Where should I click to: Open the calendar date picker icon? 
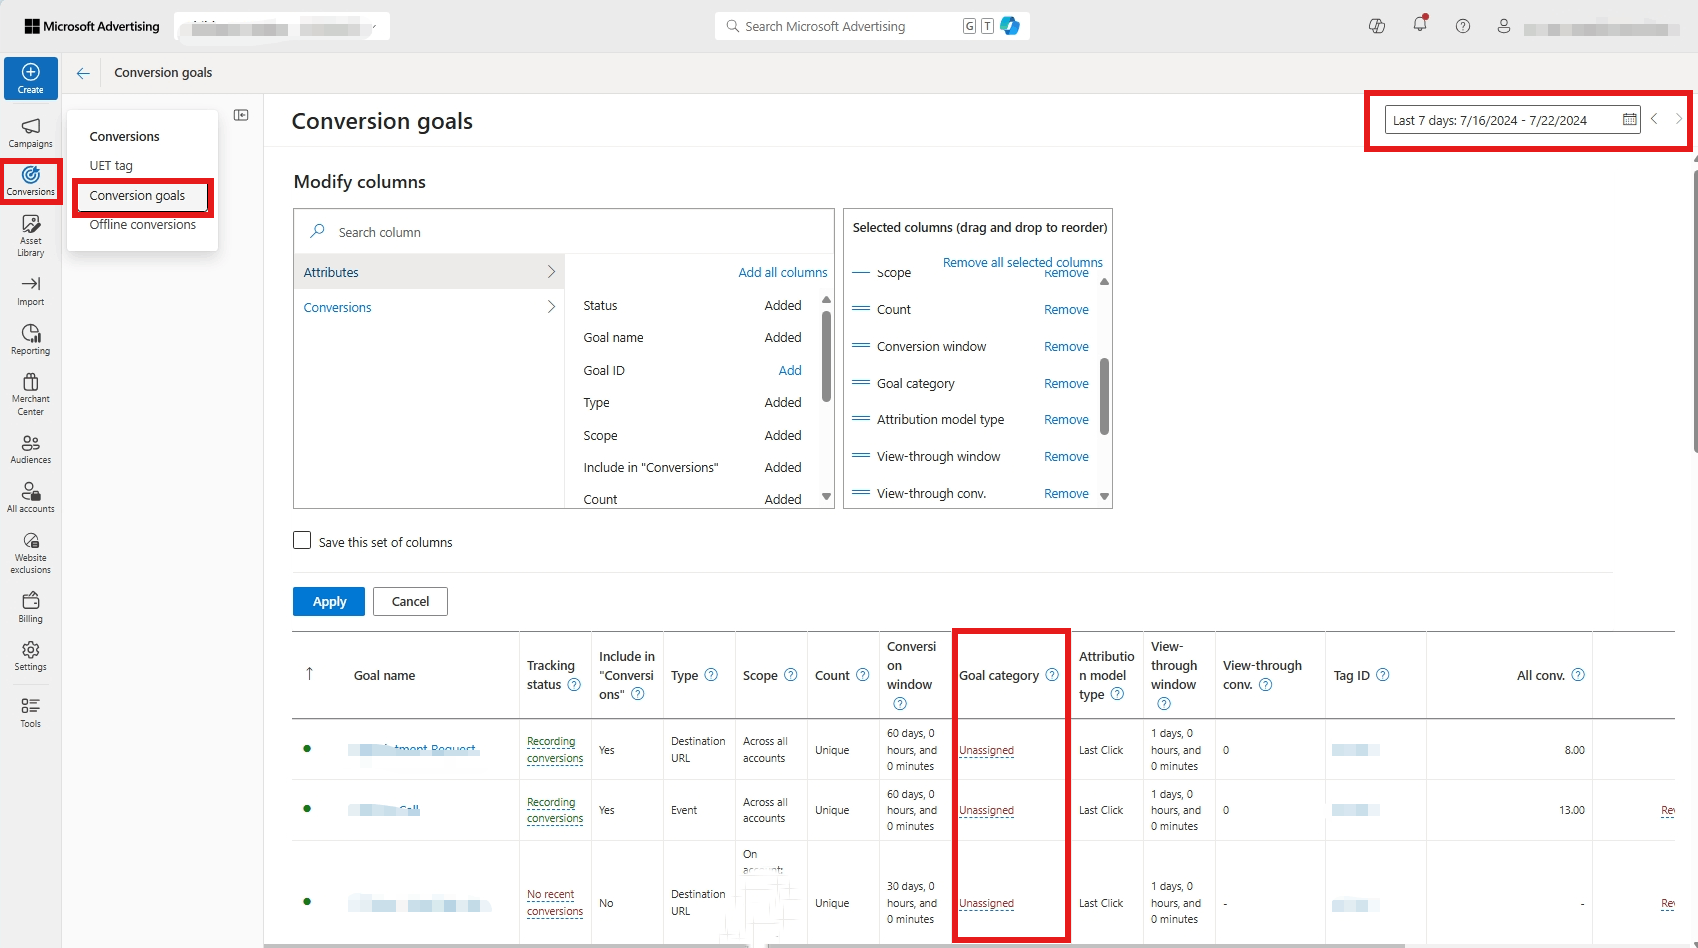1629,120
